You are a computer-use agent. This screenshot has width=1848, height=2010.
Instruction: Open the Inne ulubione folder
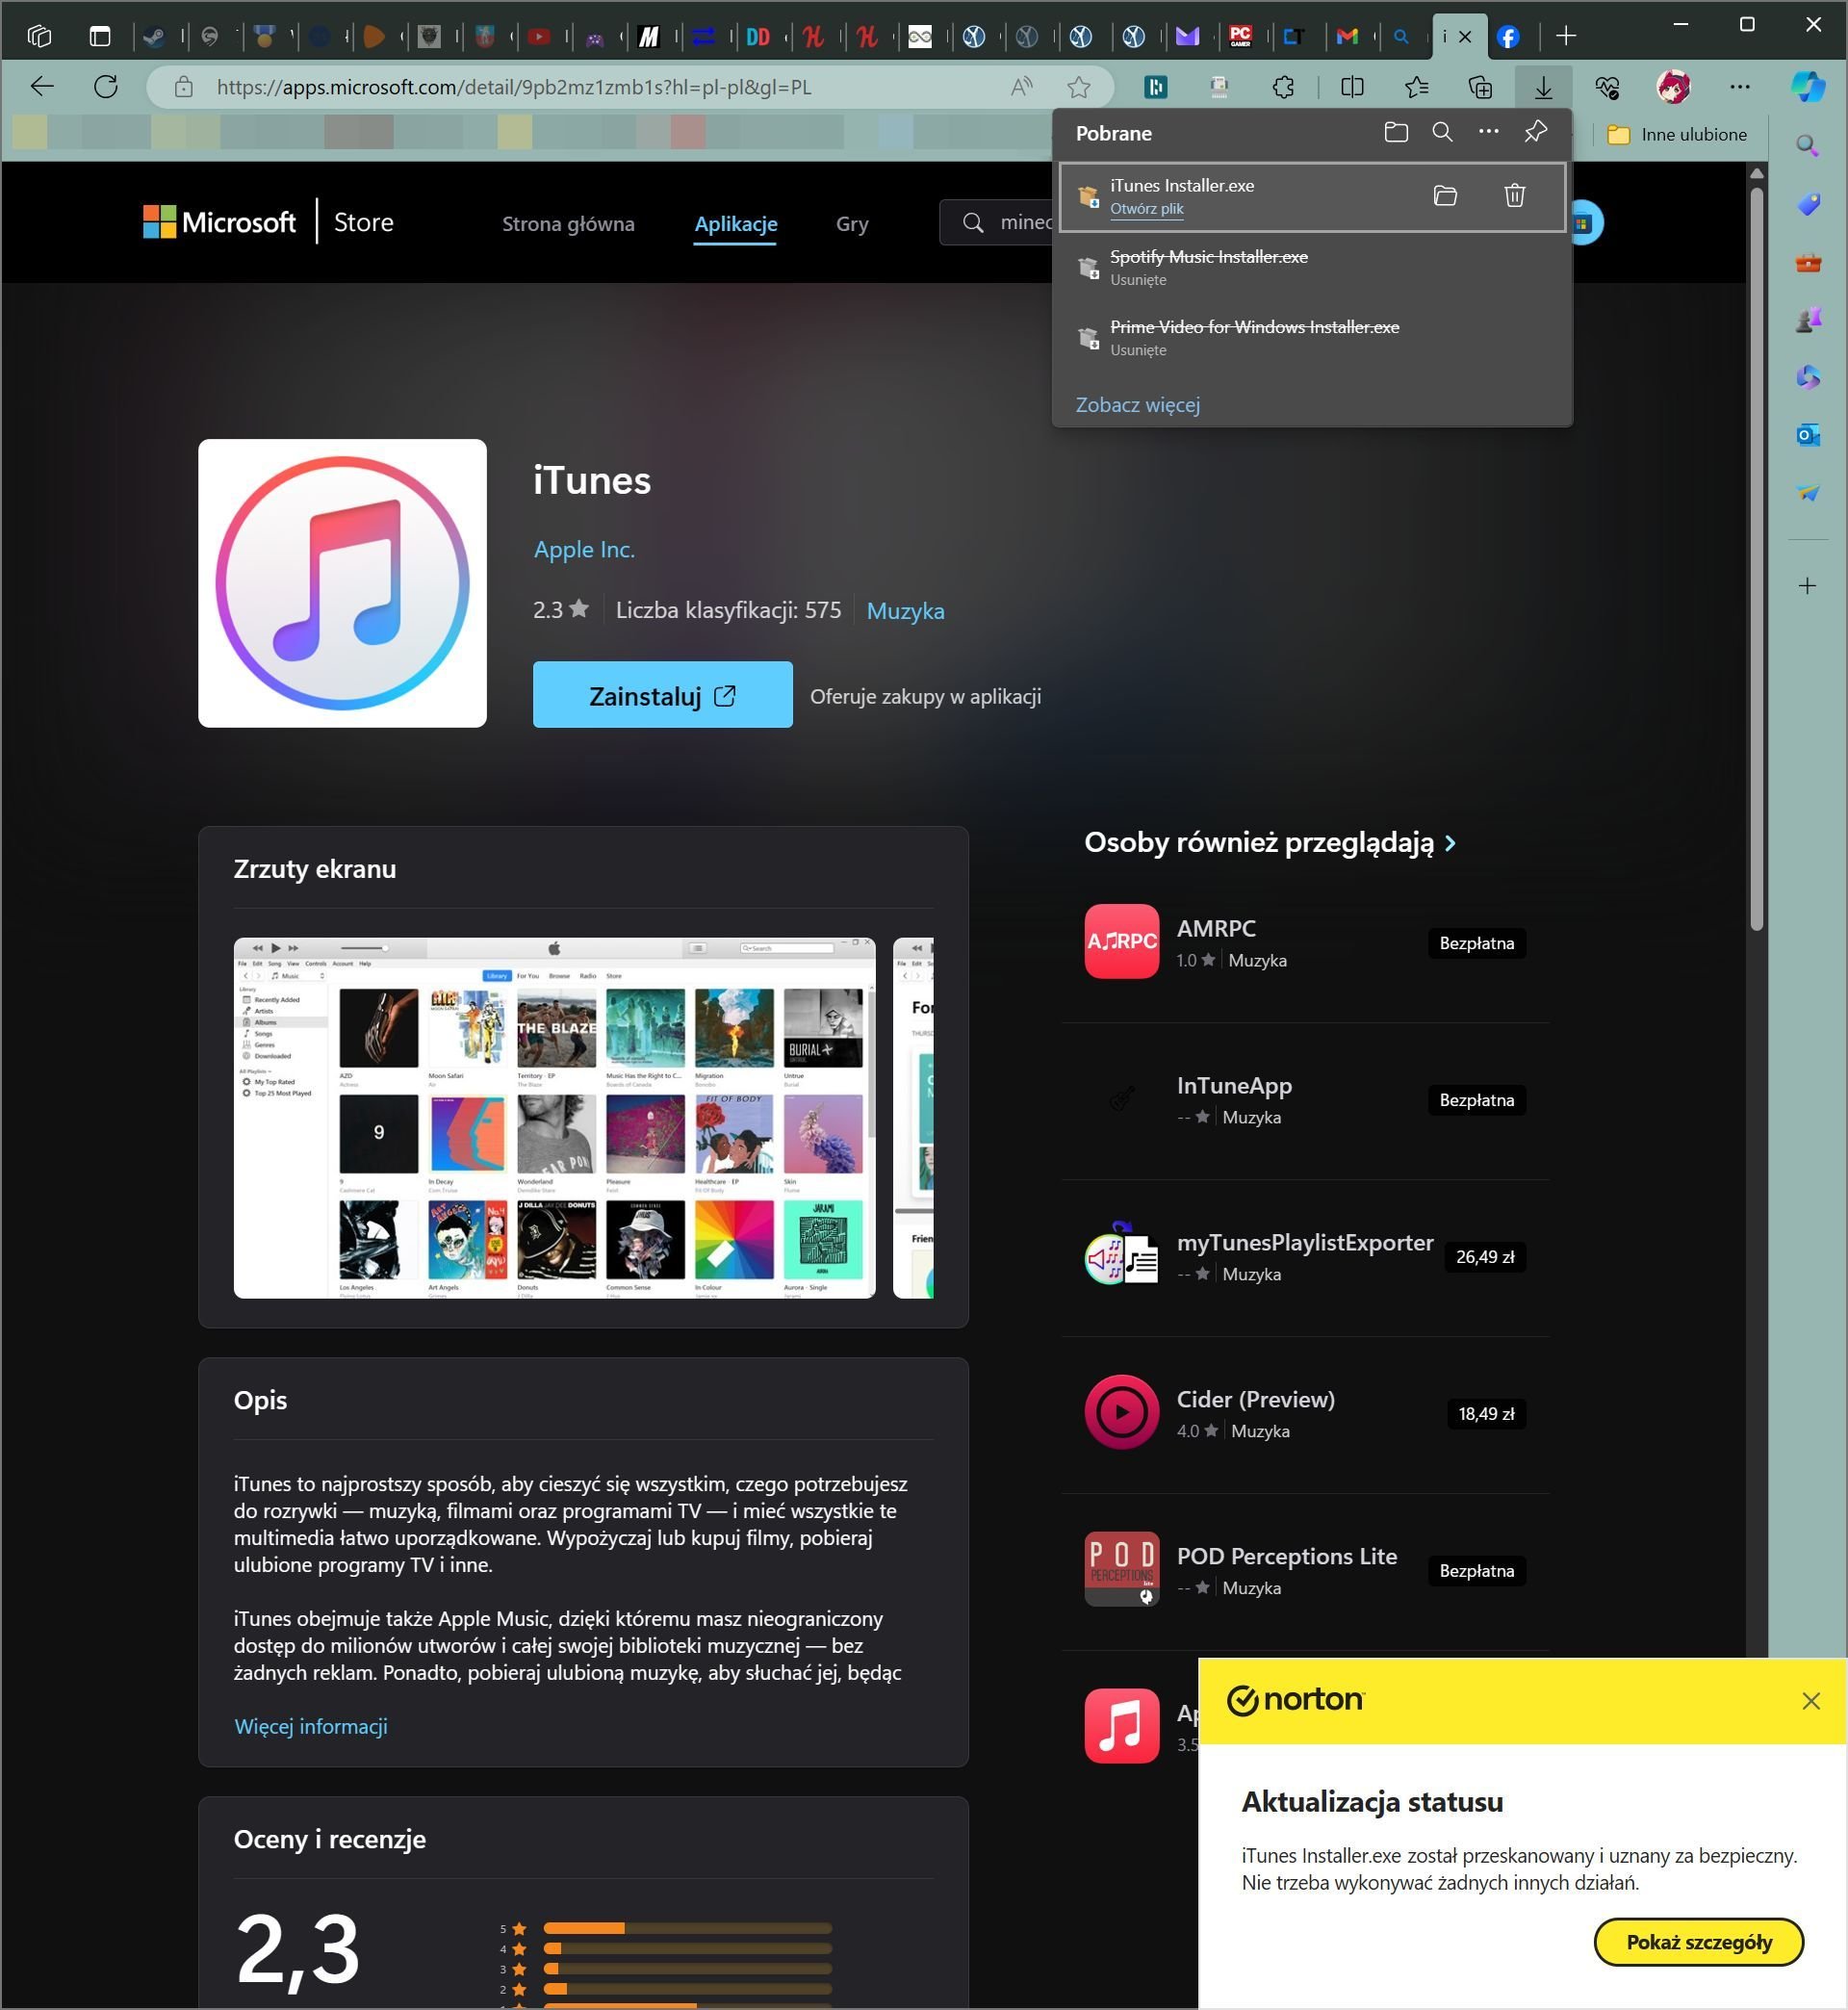click(x=1677, y=134)
